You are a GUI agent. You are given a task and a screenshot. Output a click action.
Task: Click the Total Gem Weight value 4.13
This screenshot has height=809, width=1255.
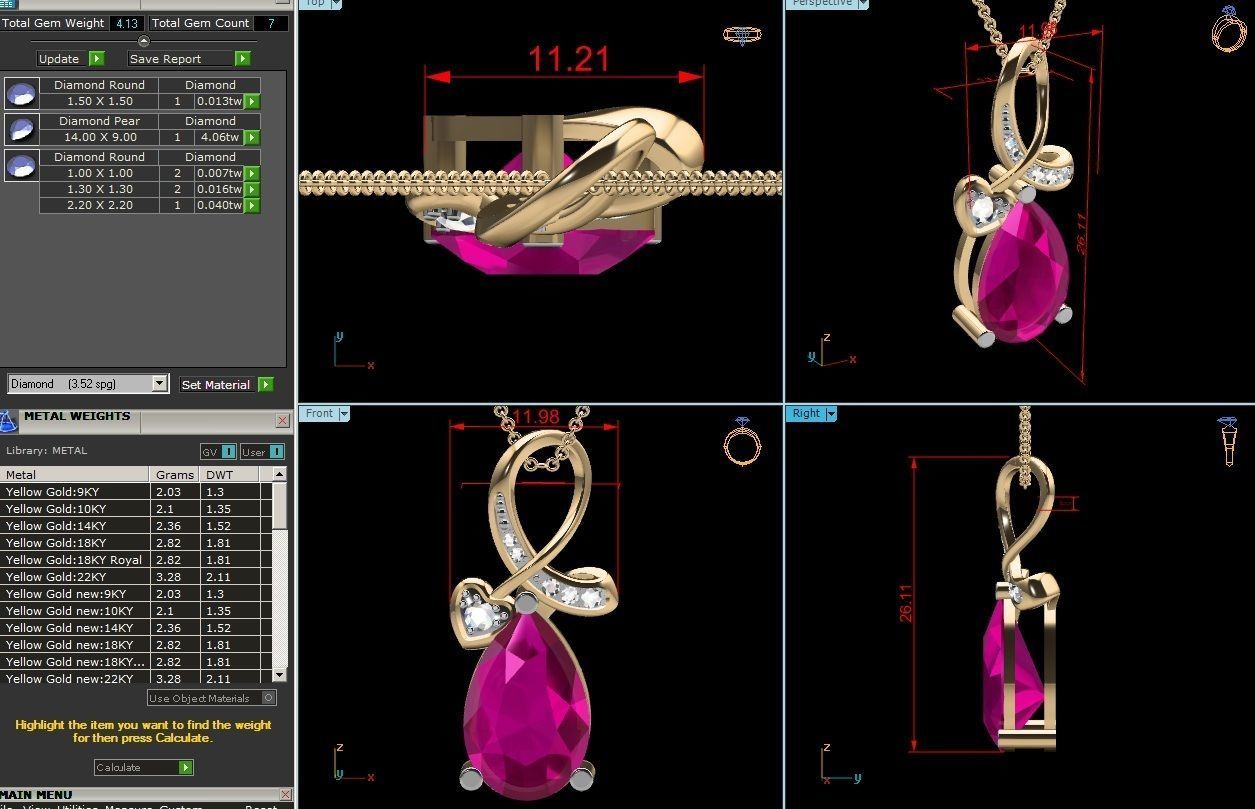click(126, 23)
